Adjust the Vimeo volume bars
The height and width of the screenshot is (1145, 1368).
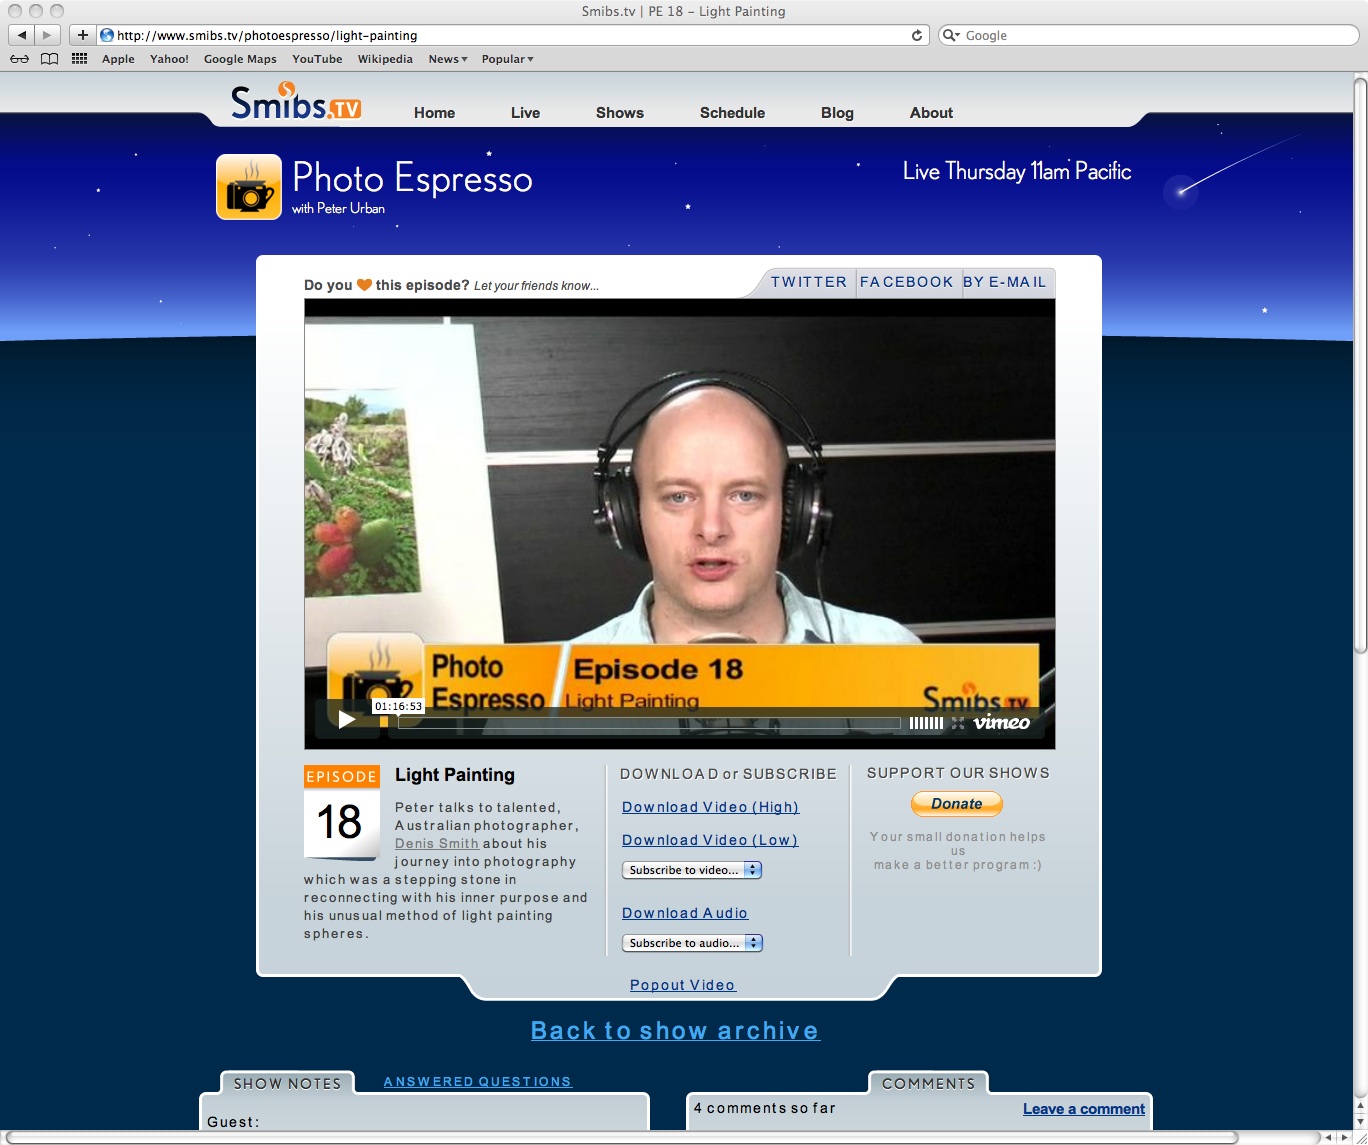click(926, 722)
